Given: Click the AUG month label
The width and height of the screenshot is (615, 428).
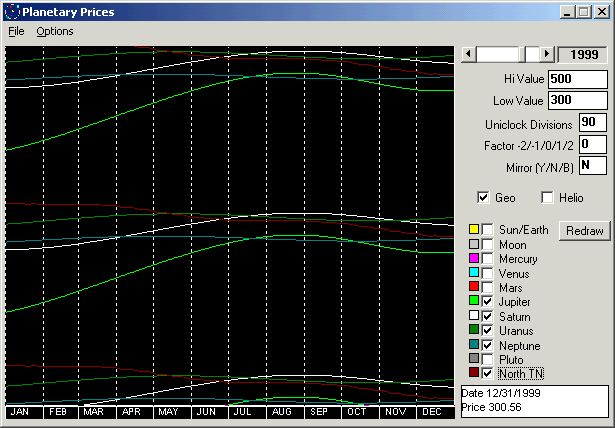Looking at the screenshot, I should click(x=282, y=412).
